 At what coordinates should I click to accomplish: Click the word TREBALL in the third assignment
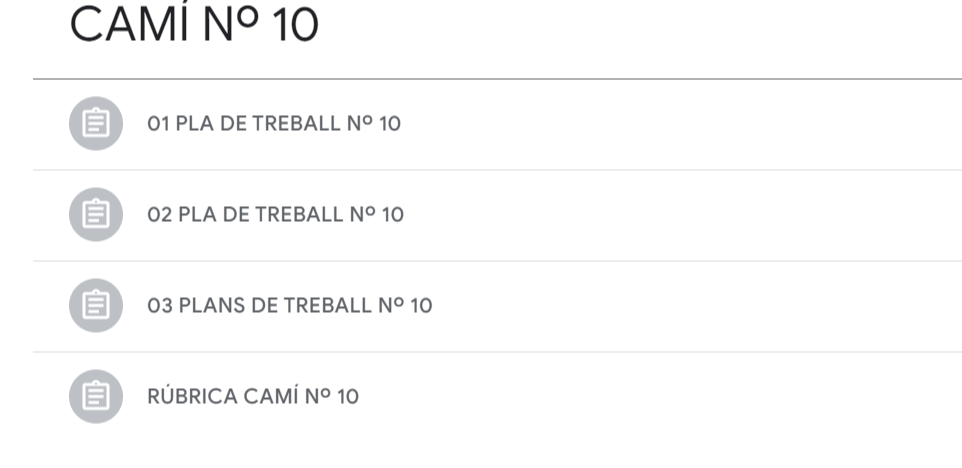coord(326,305)
